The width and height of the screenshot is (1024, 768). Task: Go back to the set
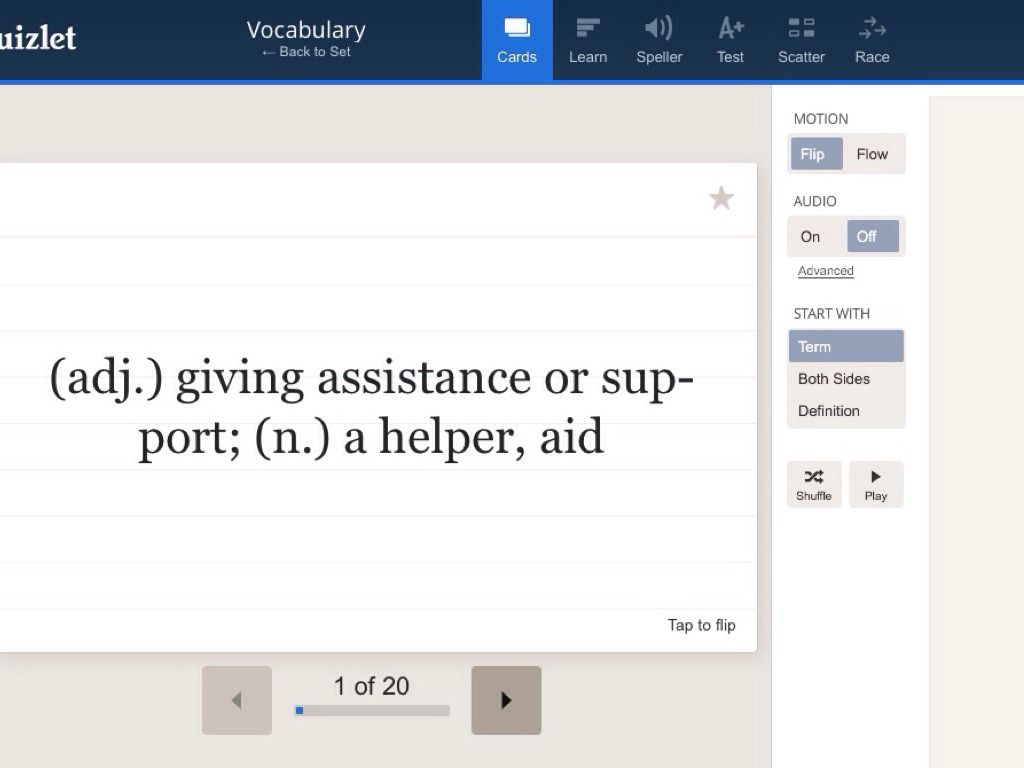point(306,52)
